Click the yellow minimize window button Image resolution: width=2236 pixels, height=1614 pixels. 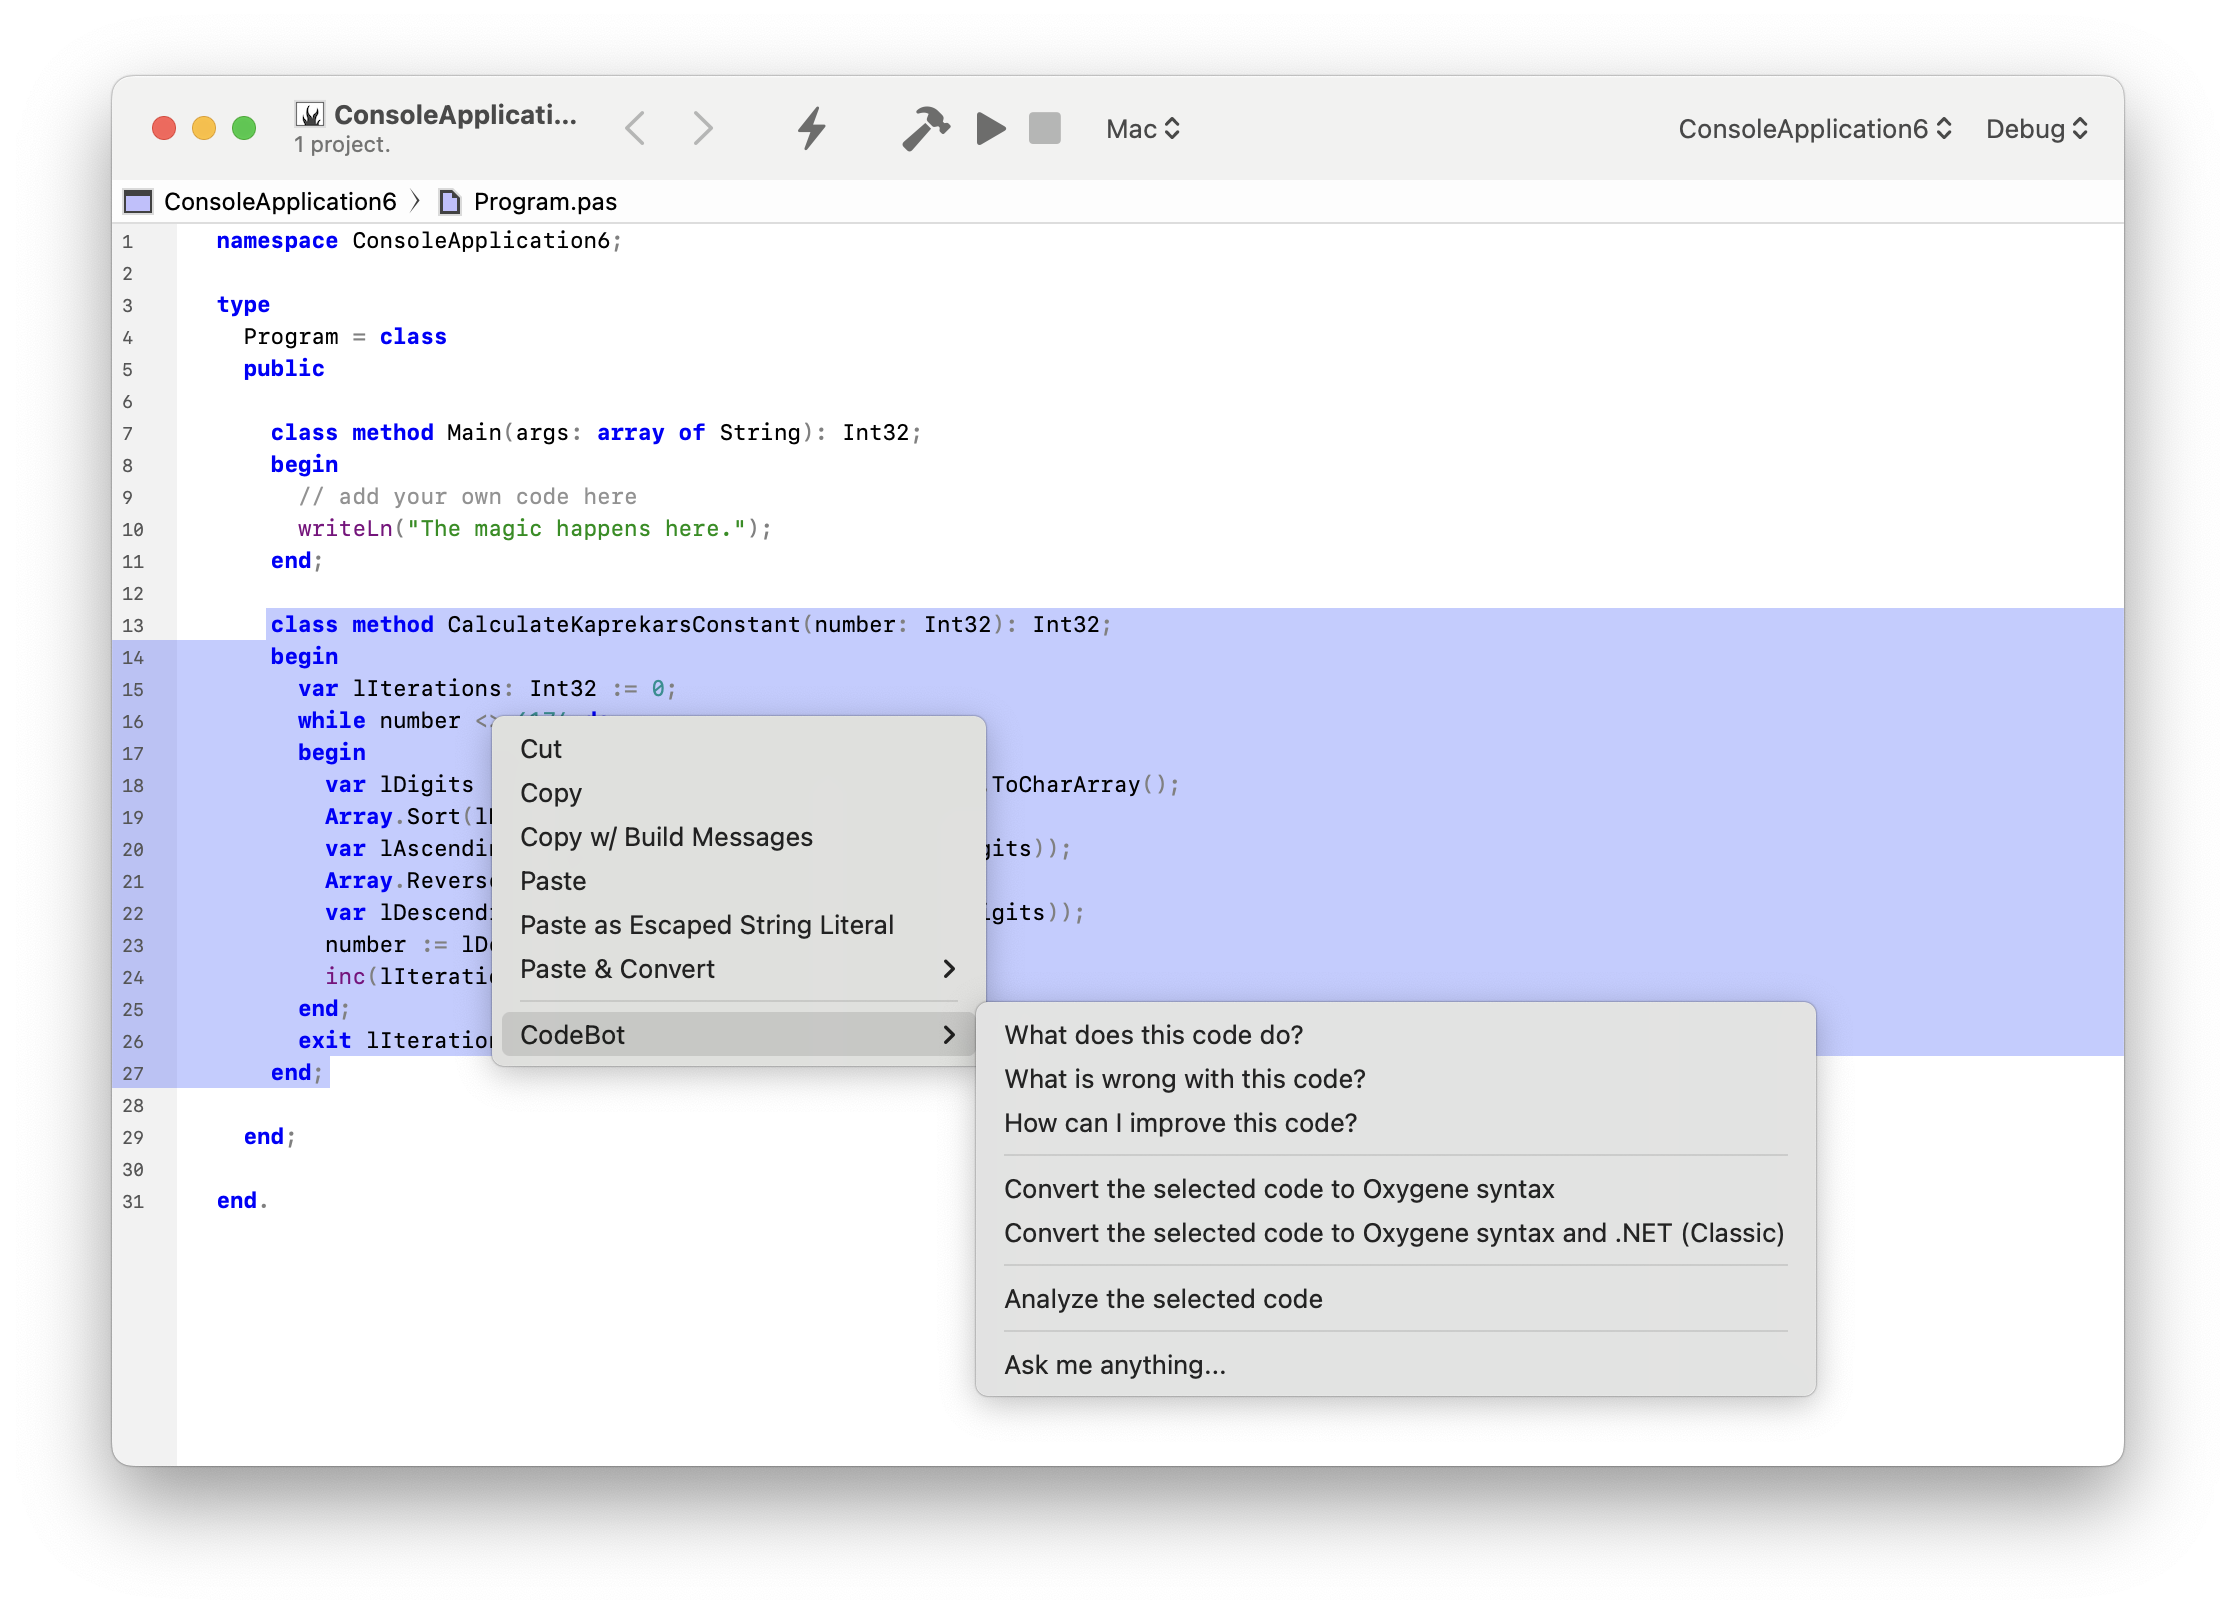point(204,128)
